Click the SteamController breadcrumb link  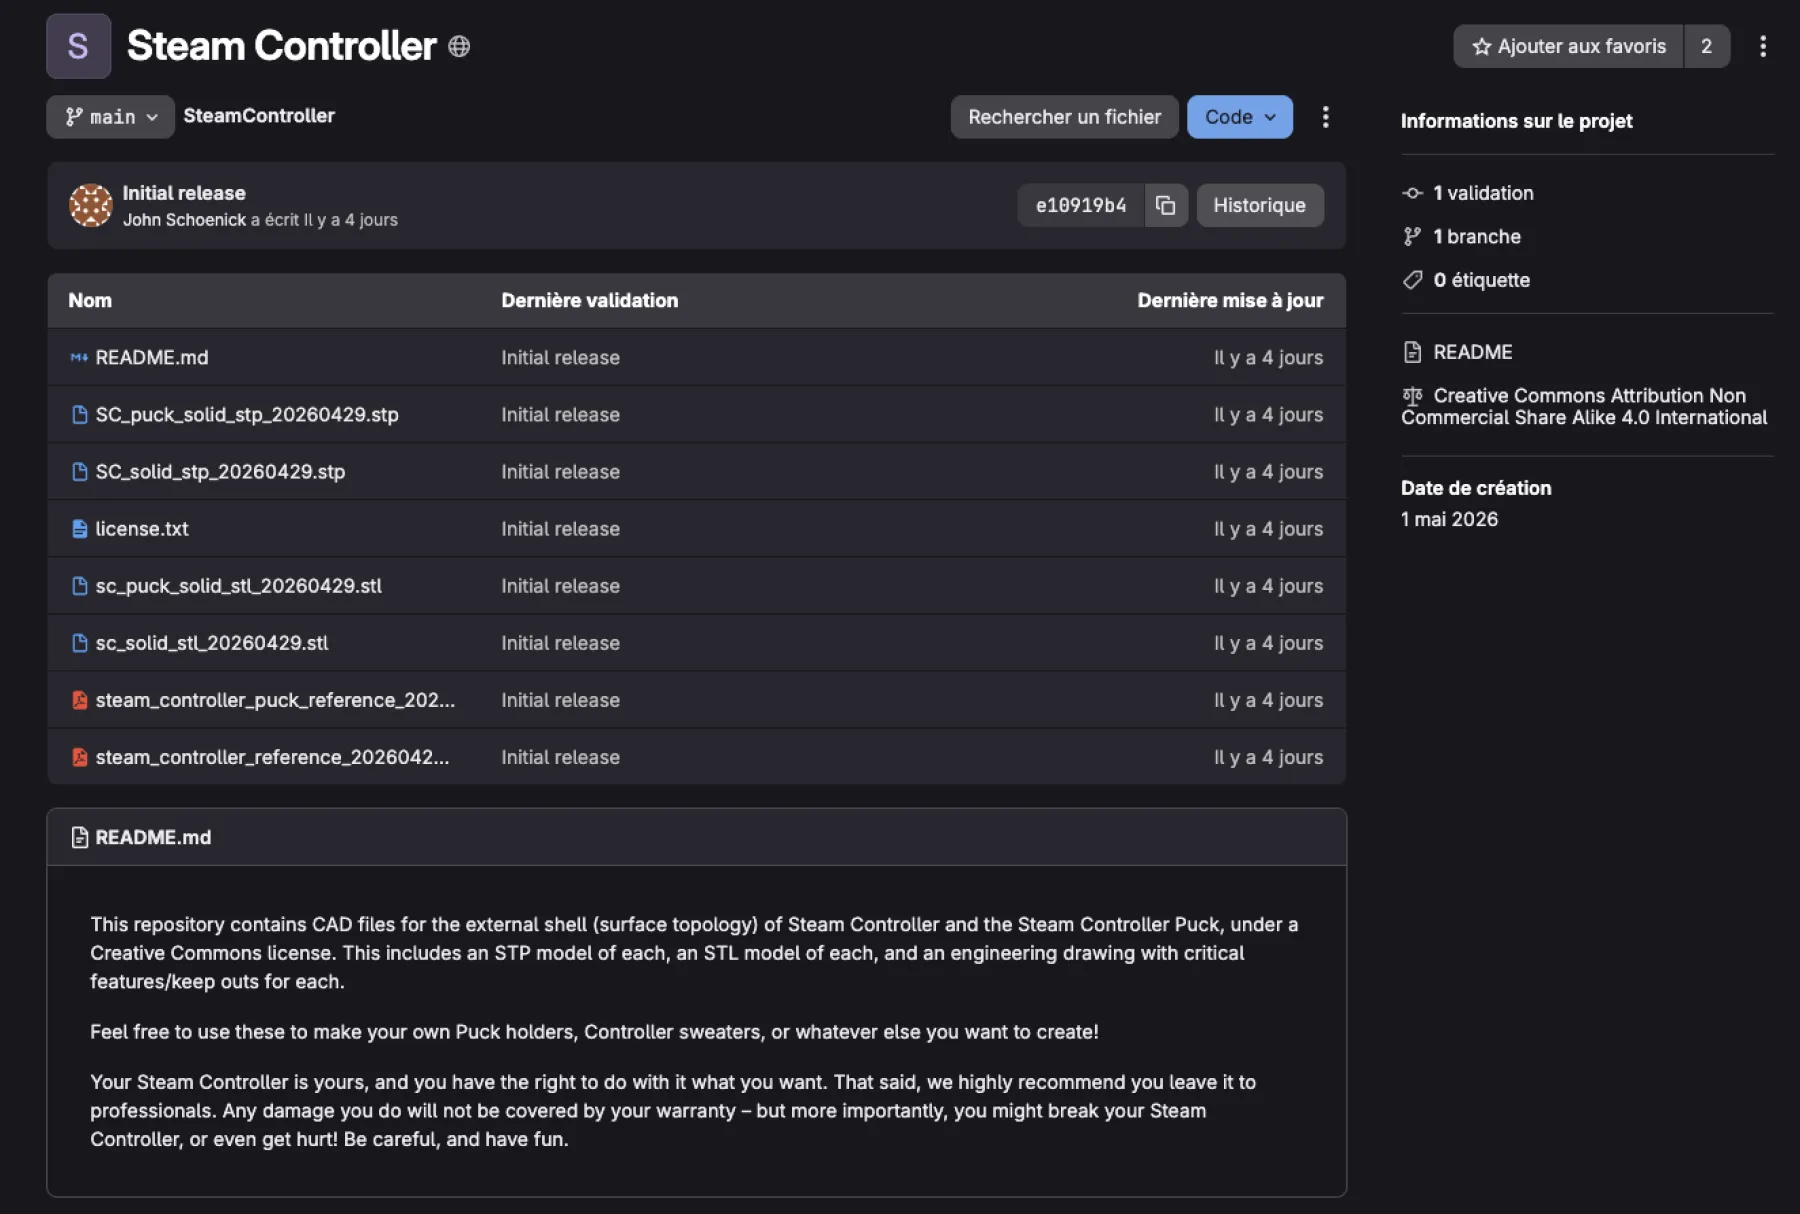tap(259, 116)
